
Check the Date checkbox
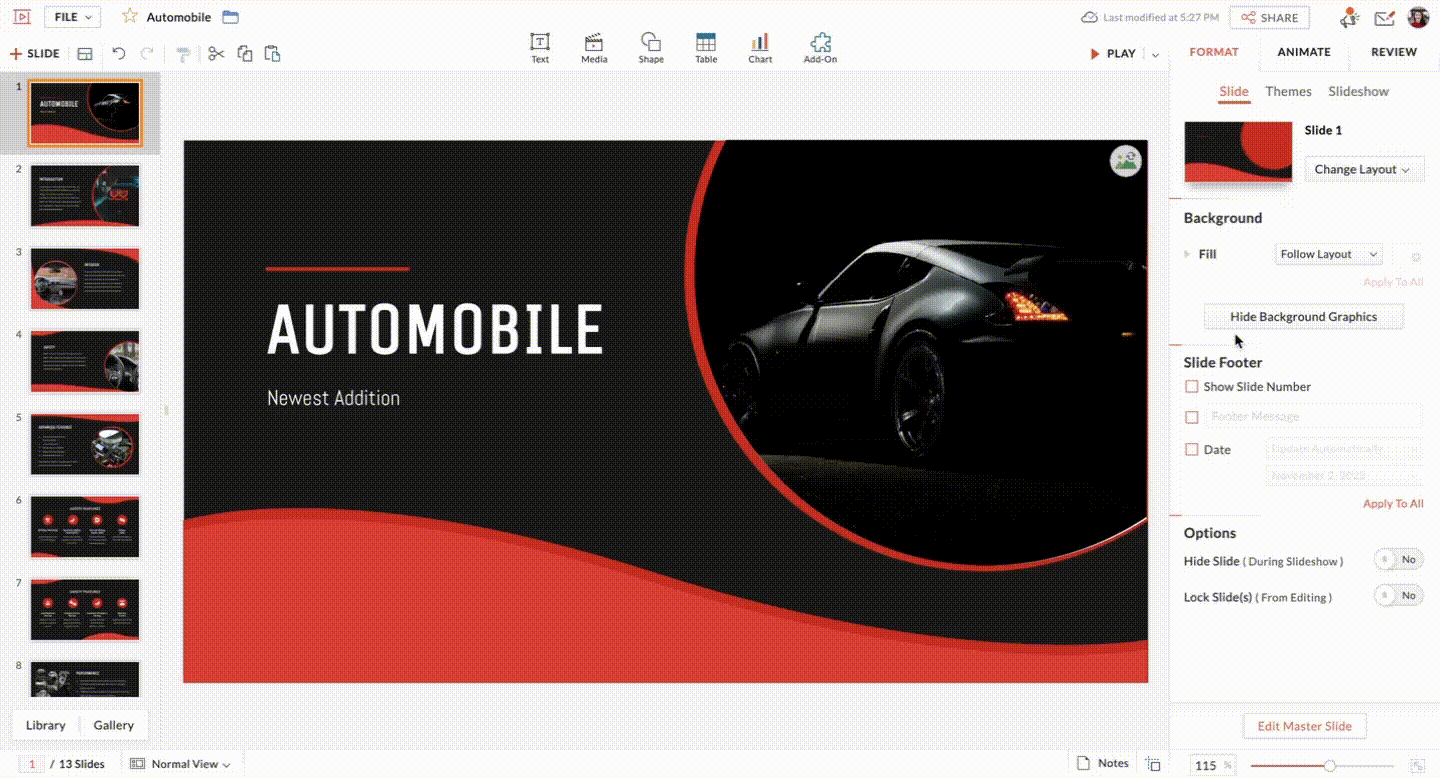pyautogui.click(x=1191, y=450)
